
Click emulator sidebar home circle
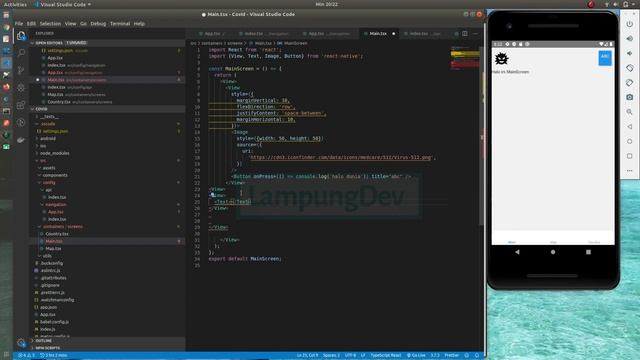pos(629,141)
